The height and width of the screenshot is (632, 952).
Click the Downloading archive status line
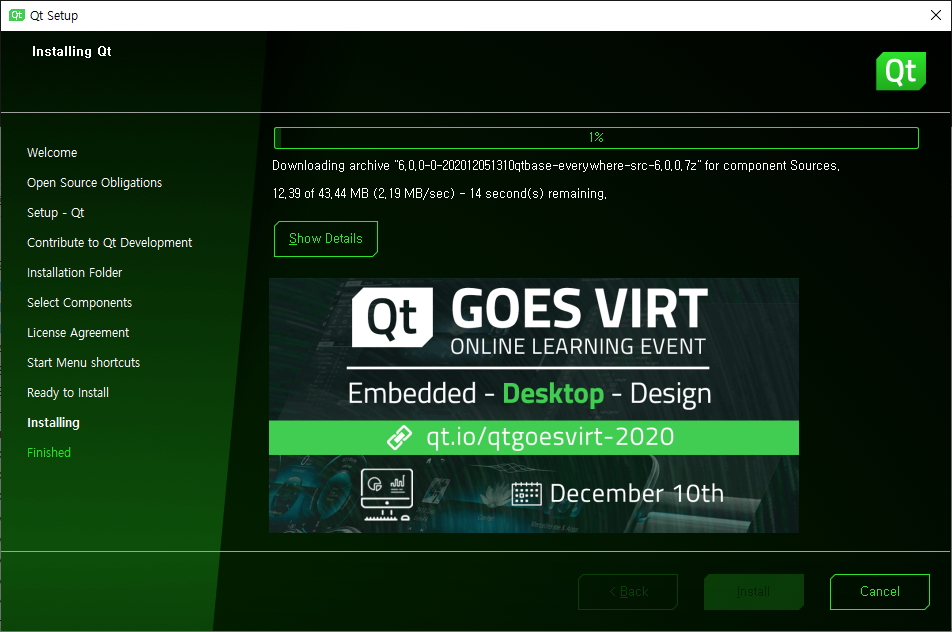point(556,166)
